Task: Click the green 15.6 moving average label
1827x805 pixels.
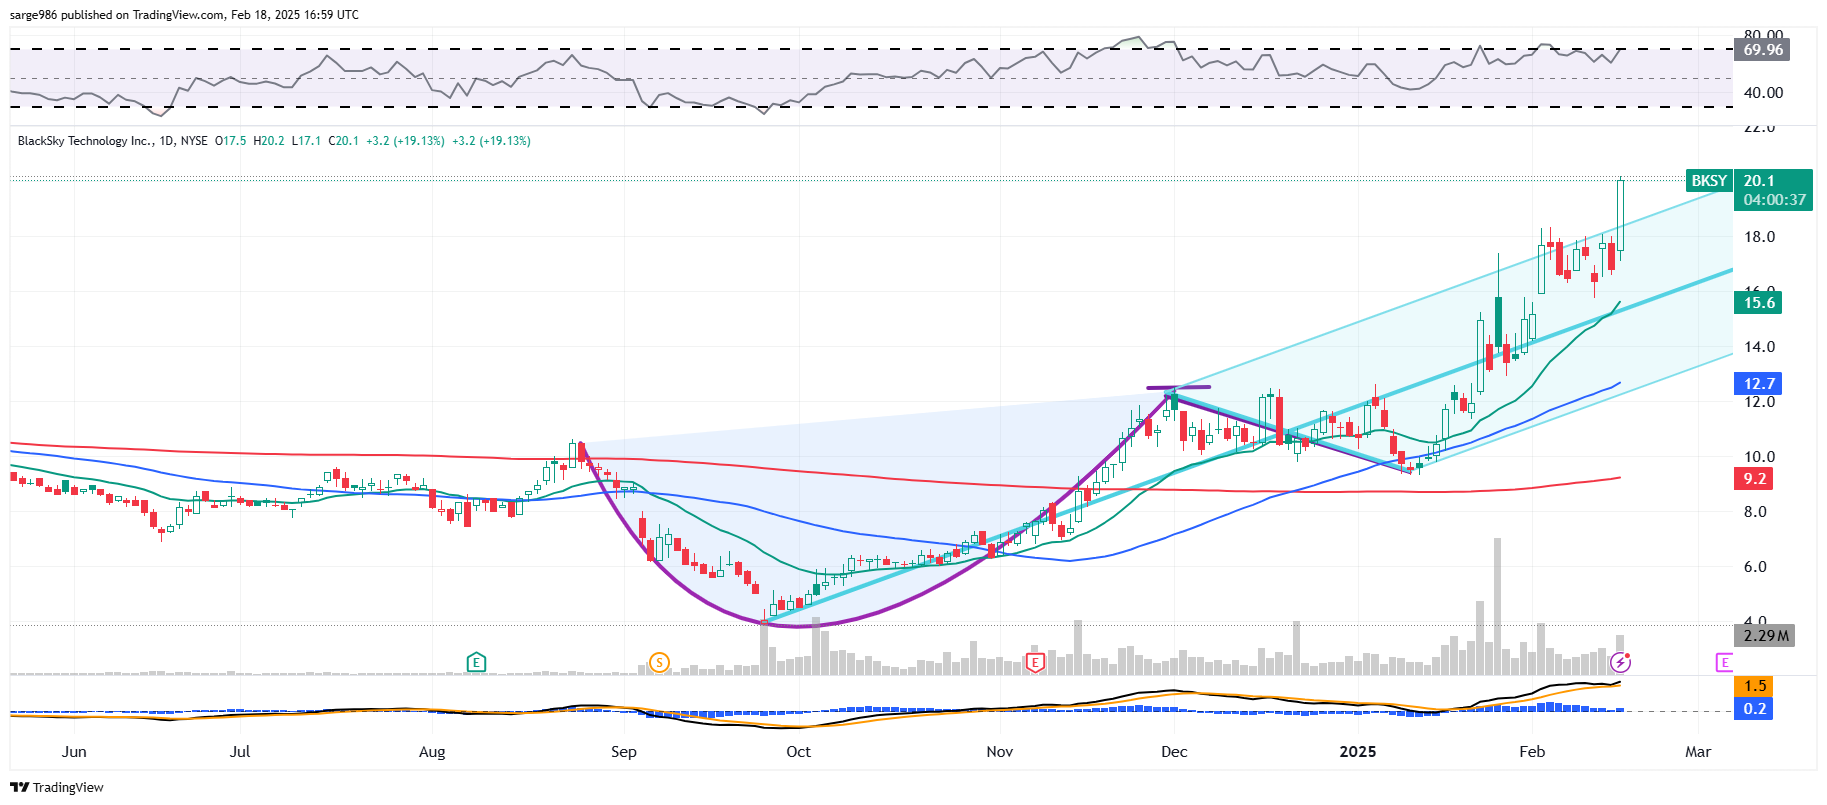Action: pos(1759,303)
